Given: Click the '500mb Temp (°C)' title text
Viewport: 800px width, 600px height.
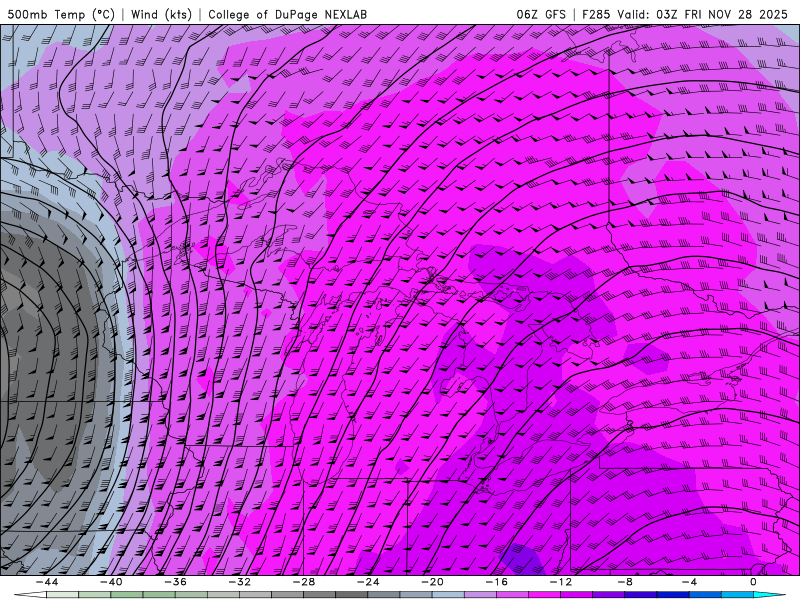Looking at the screenshot, I should [x=61, y=14].
